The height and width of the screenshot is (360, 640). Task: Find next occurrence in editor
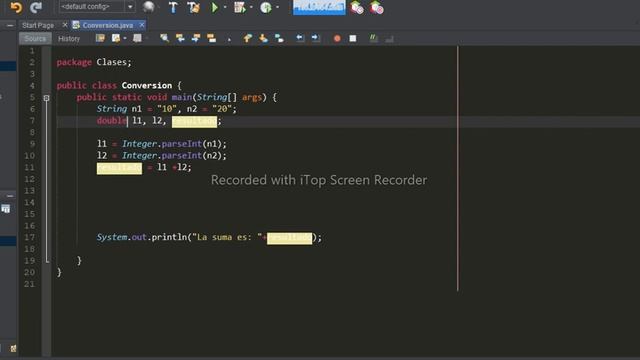click(196, 38)
